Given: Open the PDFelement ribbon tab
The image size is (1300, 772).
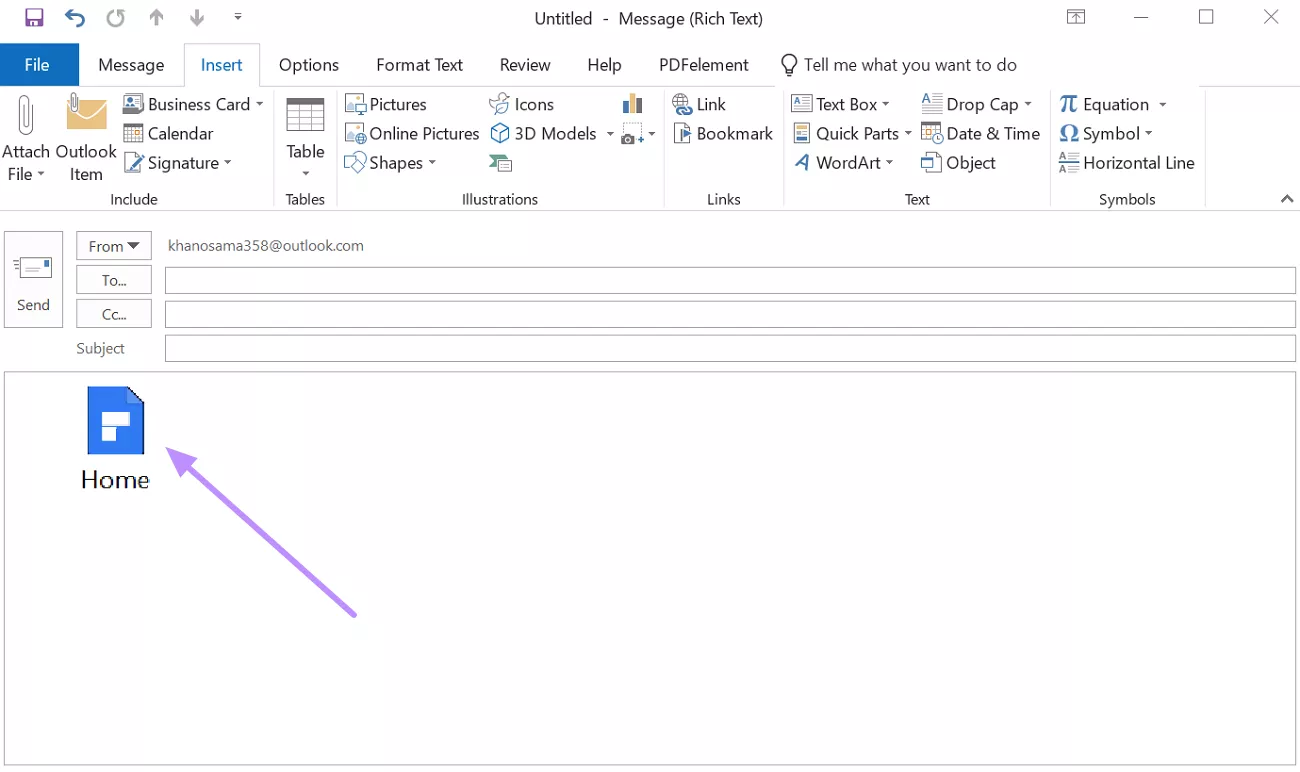Looking at the screenshot, I should click(x=704, y=64).
